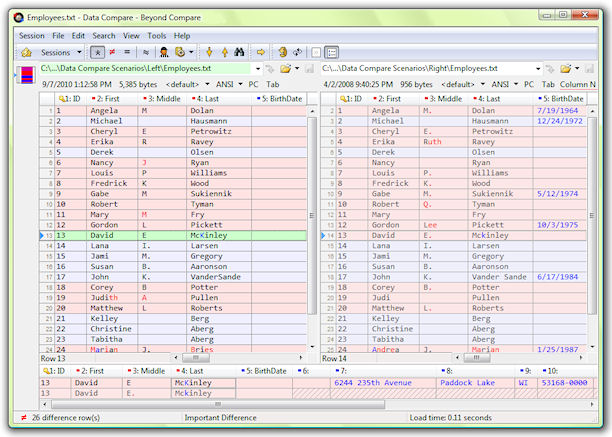Click left pane open file folder icon

pos(285,69)
